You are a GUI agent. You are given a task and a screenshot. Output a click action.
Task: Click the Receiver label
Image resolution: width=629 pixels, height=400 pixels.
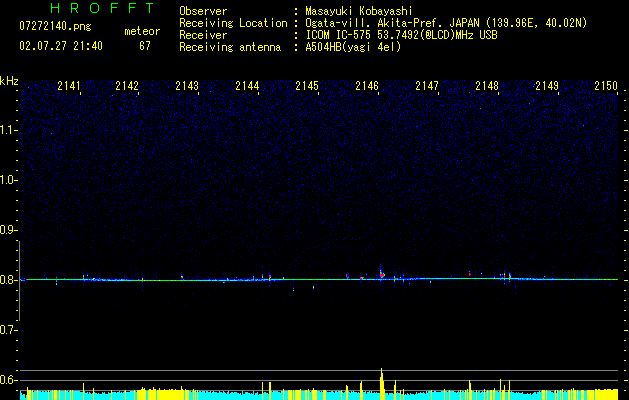[x=203, y=35]
